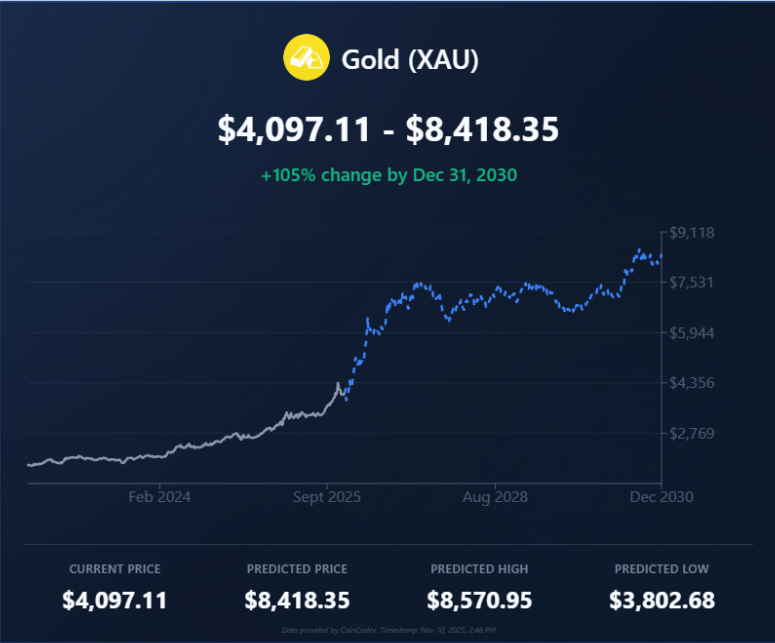The height and width of the screenshot is (643, 775).
Task: Click the Current Price label
Action: coord(115,569)
